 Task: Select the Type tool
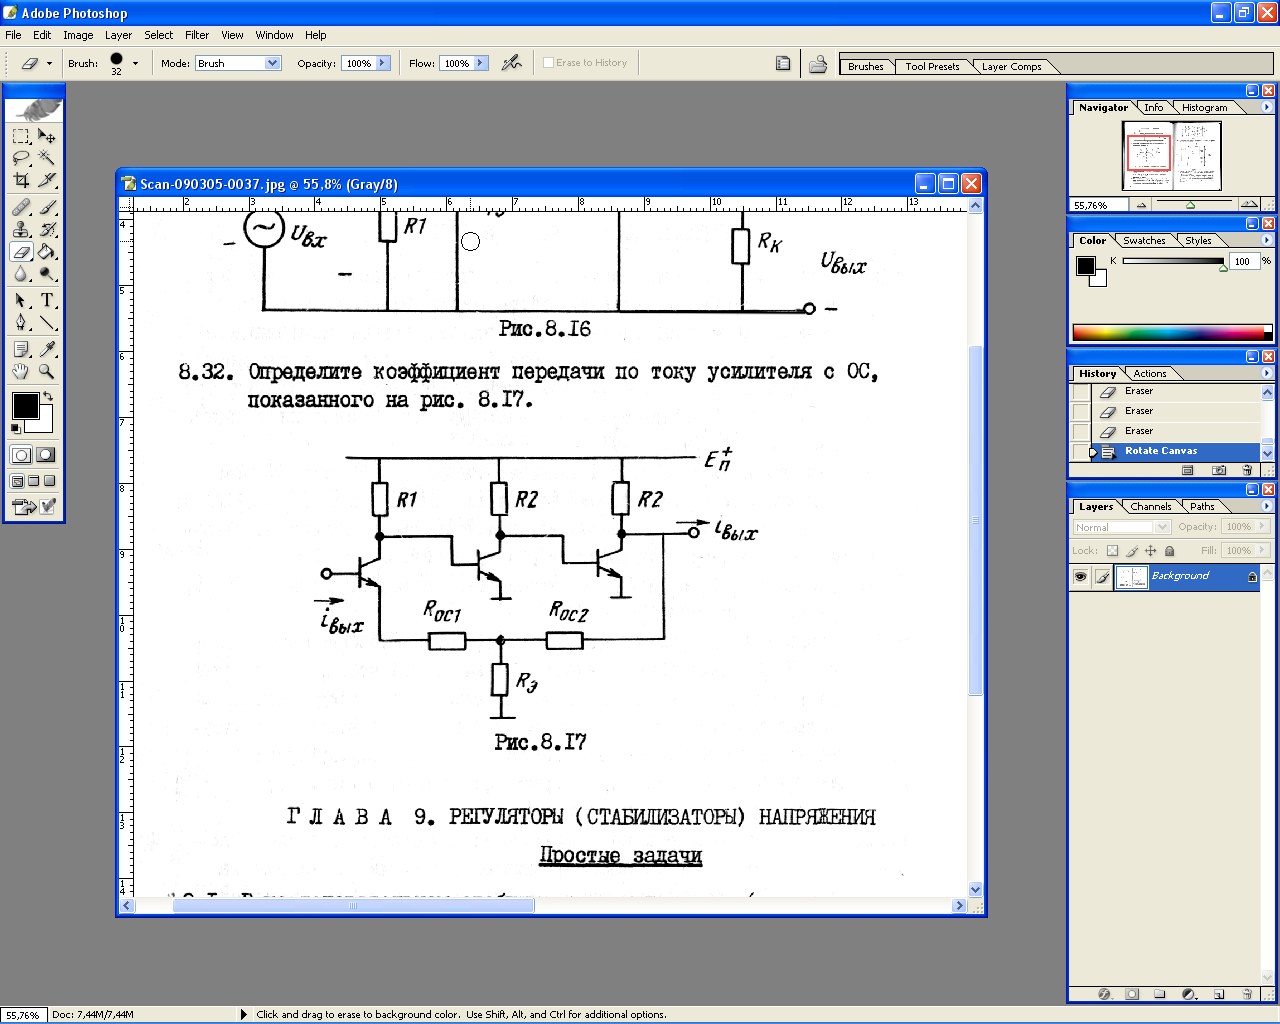pos(47,300)
